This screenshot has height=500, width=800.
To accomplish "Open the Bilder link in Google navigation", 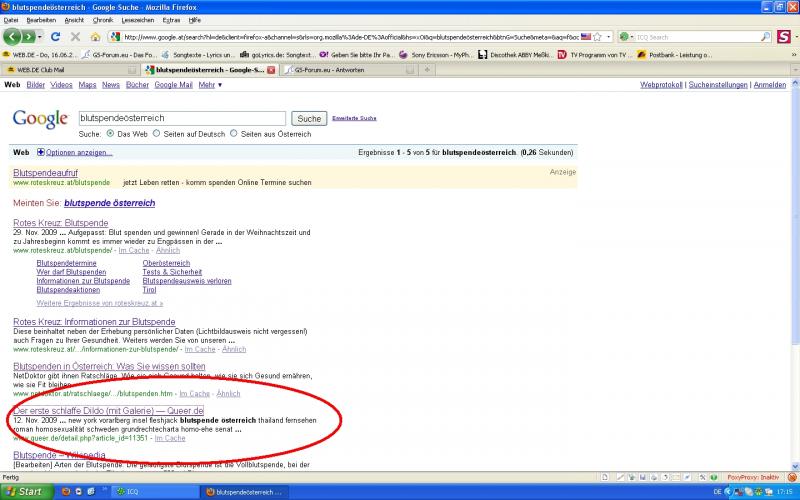I will (36, 85).
